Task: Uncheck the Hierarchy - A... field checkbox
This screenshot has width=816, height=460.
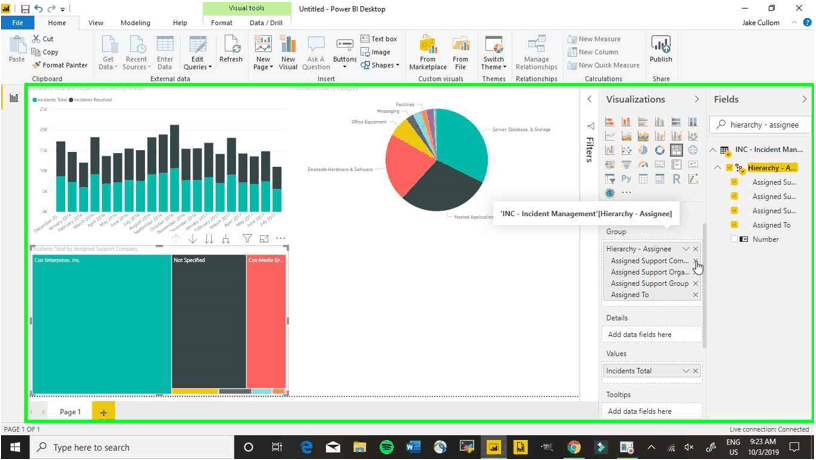Action: (x=729, y=168)
